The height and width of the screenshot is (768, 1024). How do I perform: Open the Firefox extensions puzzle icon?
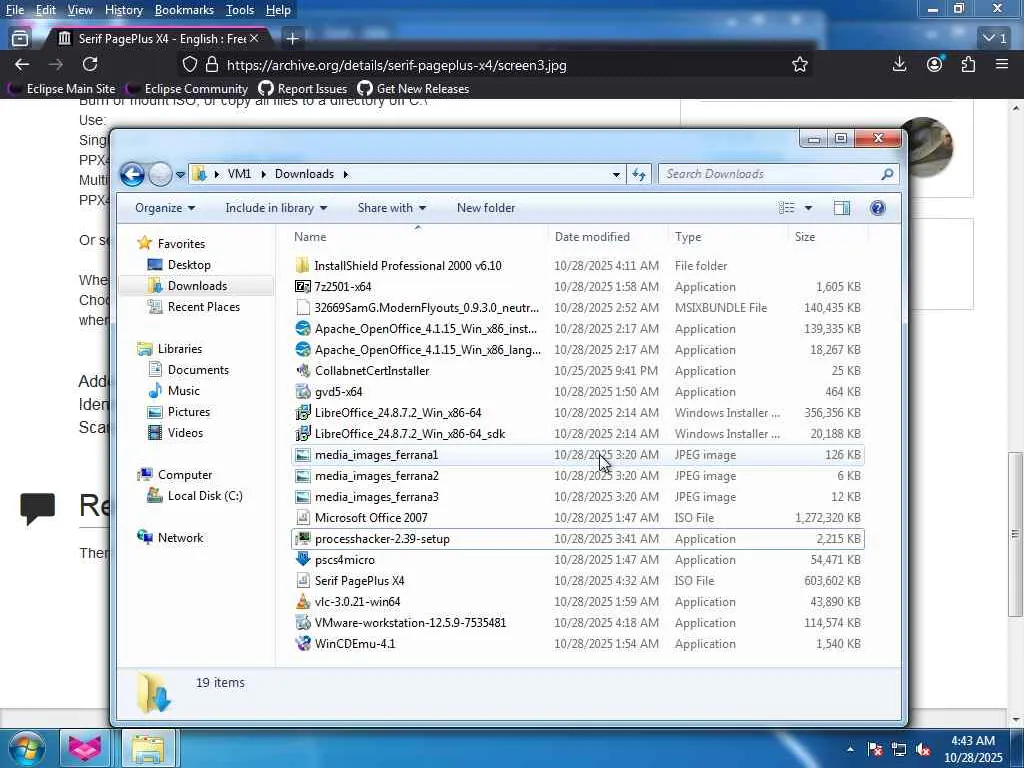pyautogui.click(x=968, y=64)
